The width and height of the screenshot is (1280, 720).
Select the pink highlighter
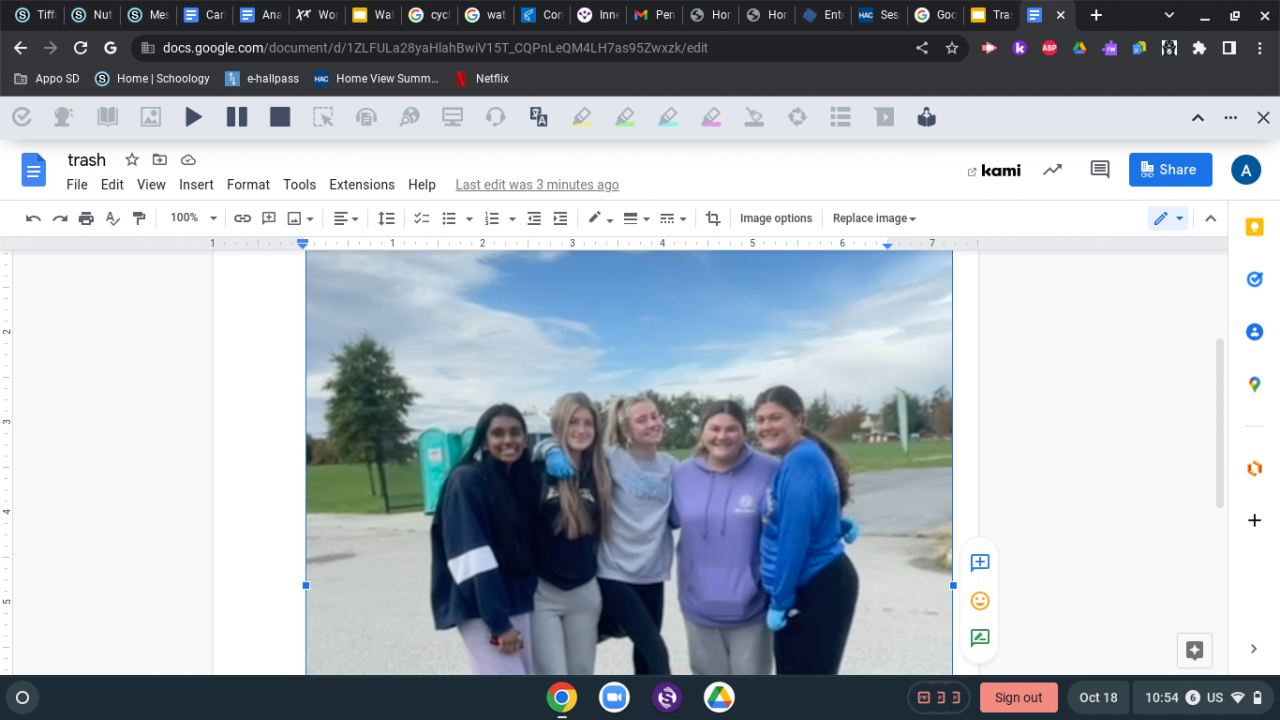click(x=711, y=117)
